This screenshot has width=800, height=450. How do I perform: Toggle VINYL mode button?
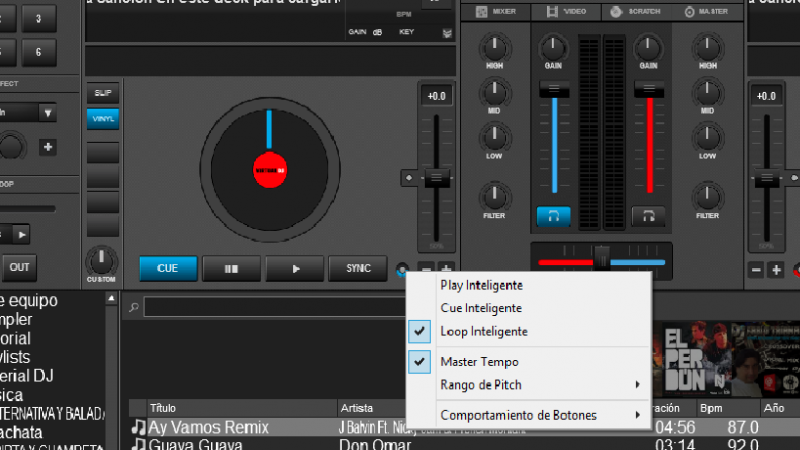[103, 119]
